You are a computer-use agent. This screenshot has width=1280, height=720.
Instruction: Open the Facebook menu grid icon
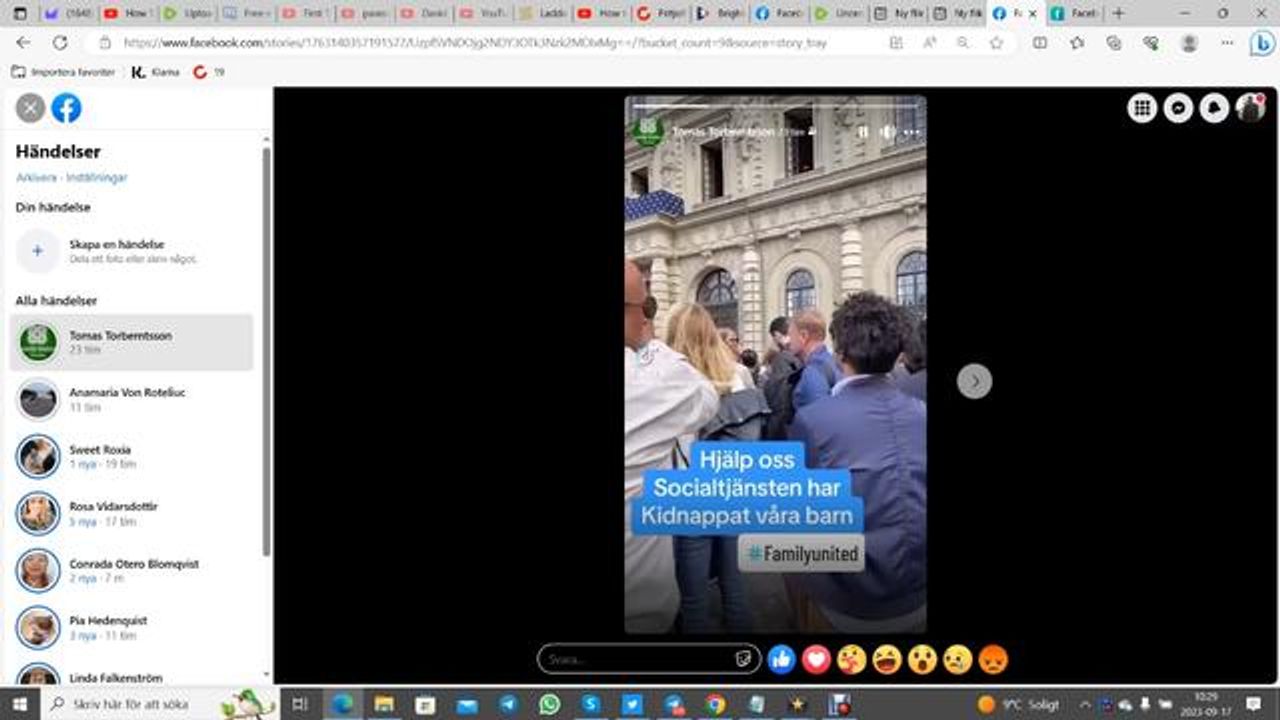[x=1142, y=108]
